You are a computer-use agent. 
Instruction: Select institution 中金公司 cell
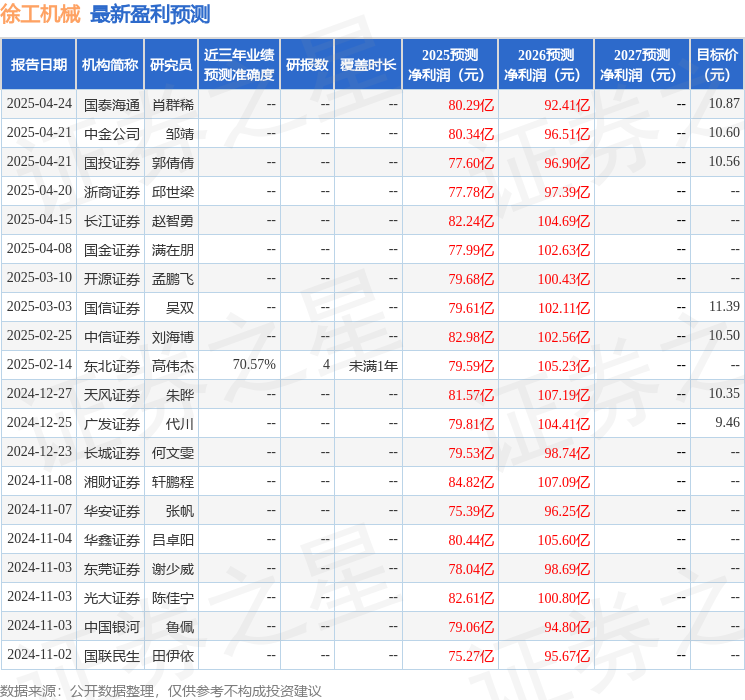[x=112, y=134]
